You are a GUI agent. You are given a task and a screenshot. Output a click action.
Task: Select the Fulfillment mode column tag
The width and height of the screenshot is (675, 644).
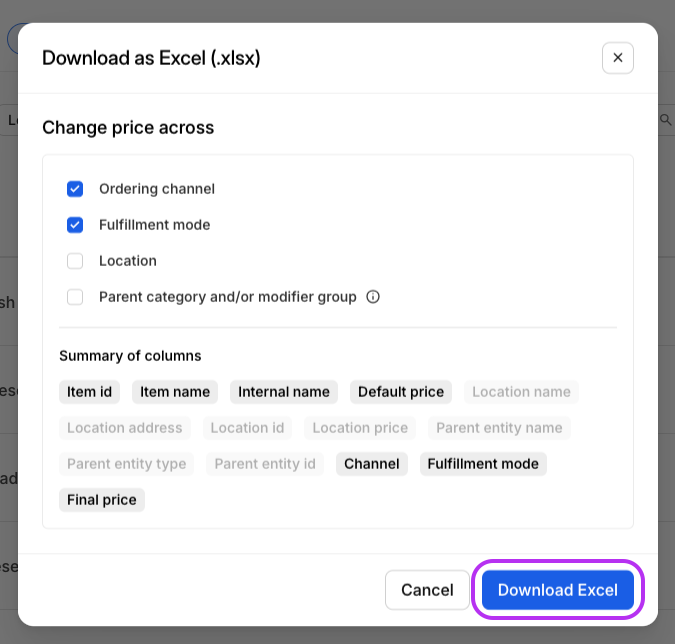(x=483, y=464)
